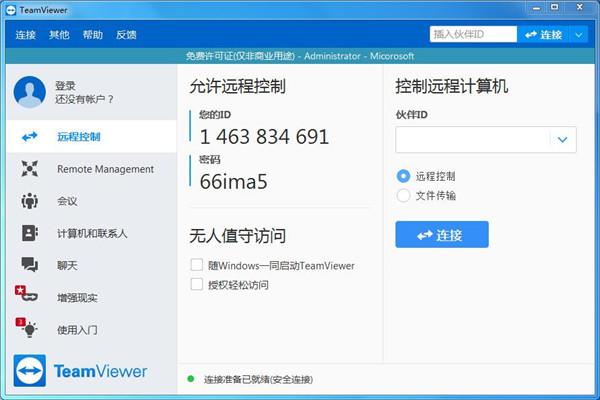600x400 pixels.
Task: Enable 随Windows一同启动TeamViewer checkbox
Action: coord(197,265)
